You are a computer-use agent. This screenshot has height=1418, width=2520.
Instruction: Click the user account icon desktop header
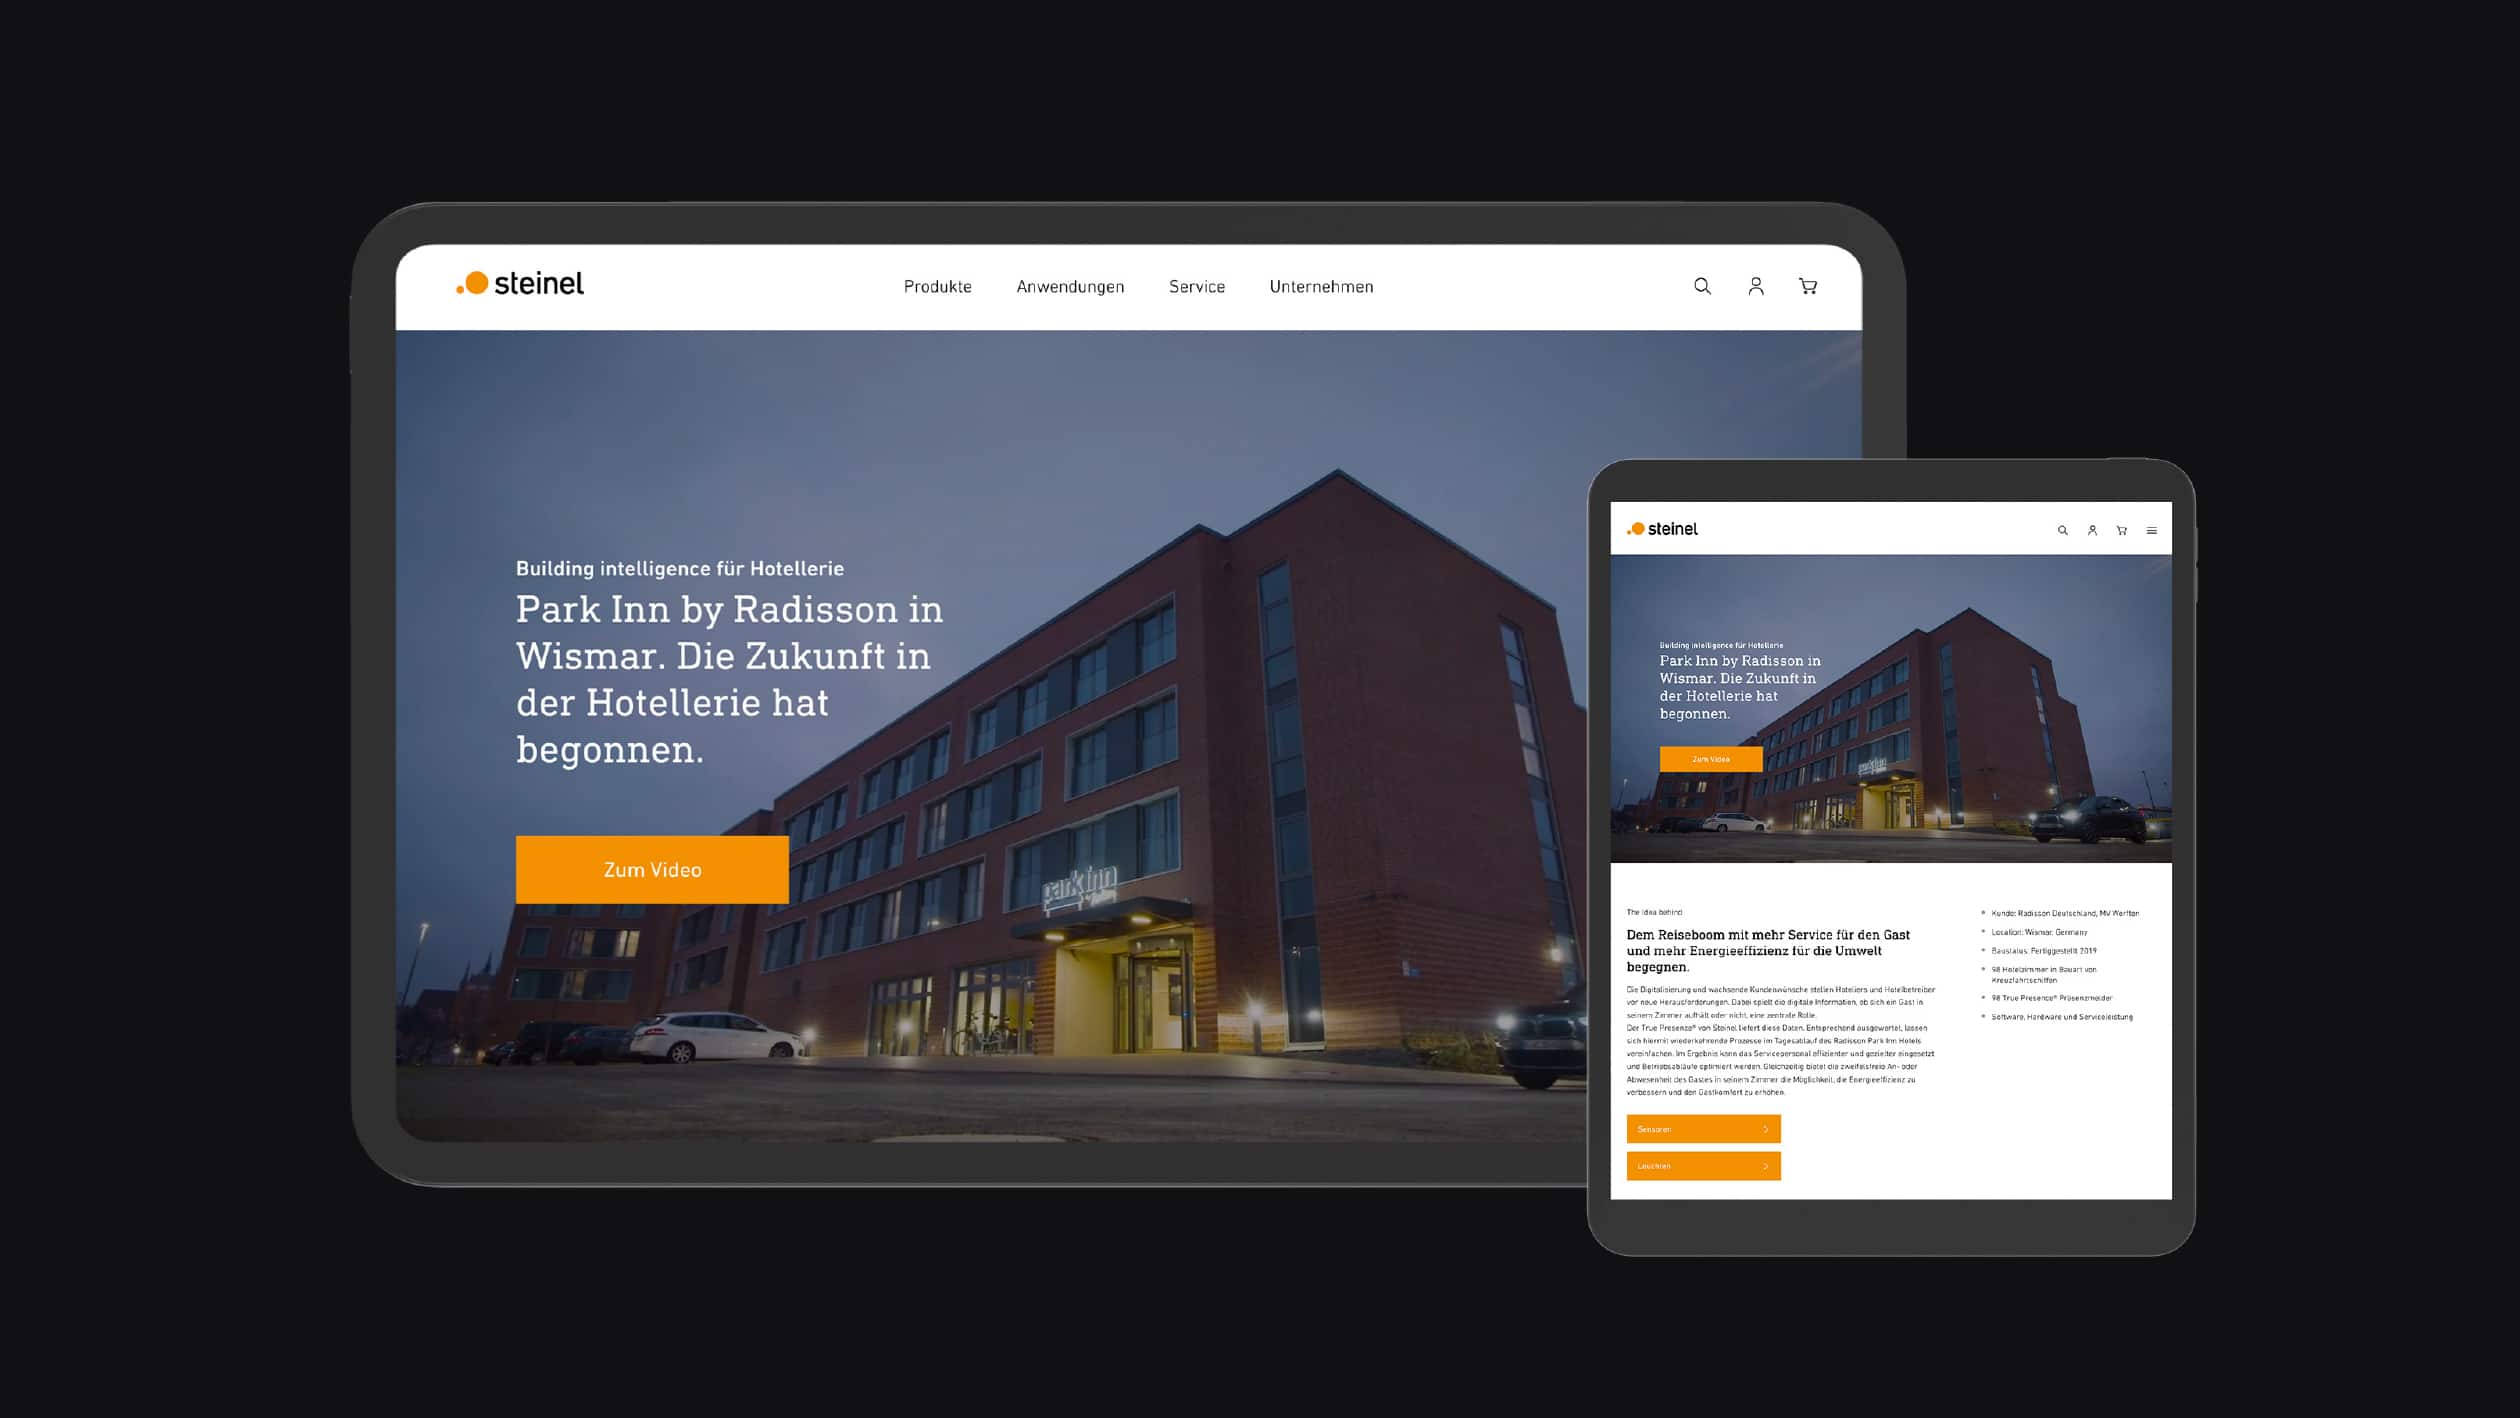tap(1757, 286)
